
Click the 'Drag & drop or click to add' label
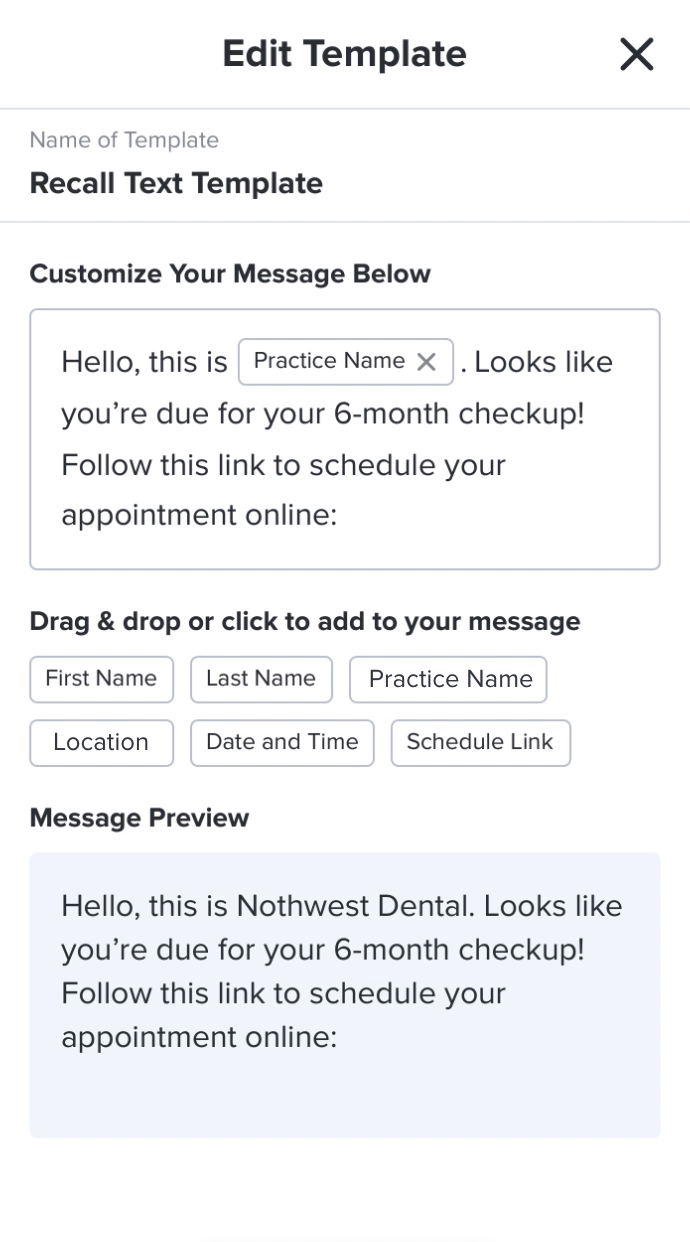304,622
